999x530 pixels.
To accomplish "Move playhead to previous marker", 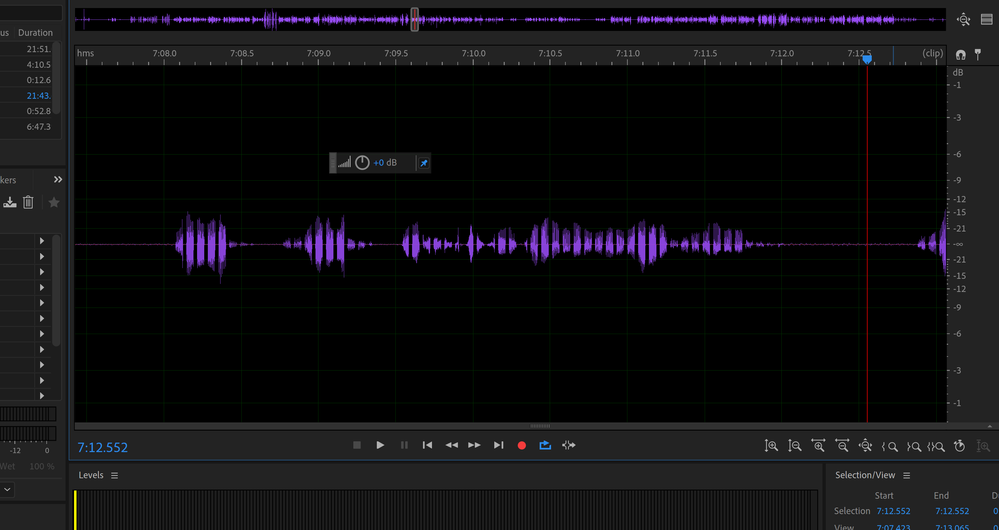I will 428,445.
